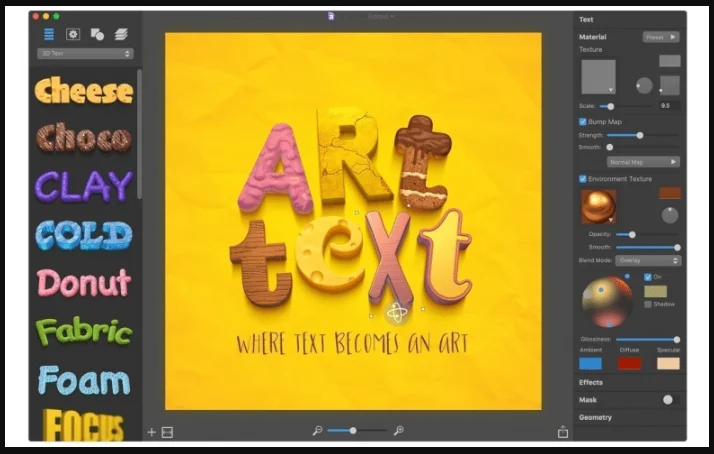Screen dimensions: 714x454
Task: Click the document icon in title bar
Action: pos(331,16)
